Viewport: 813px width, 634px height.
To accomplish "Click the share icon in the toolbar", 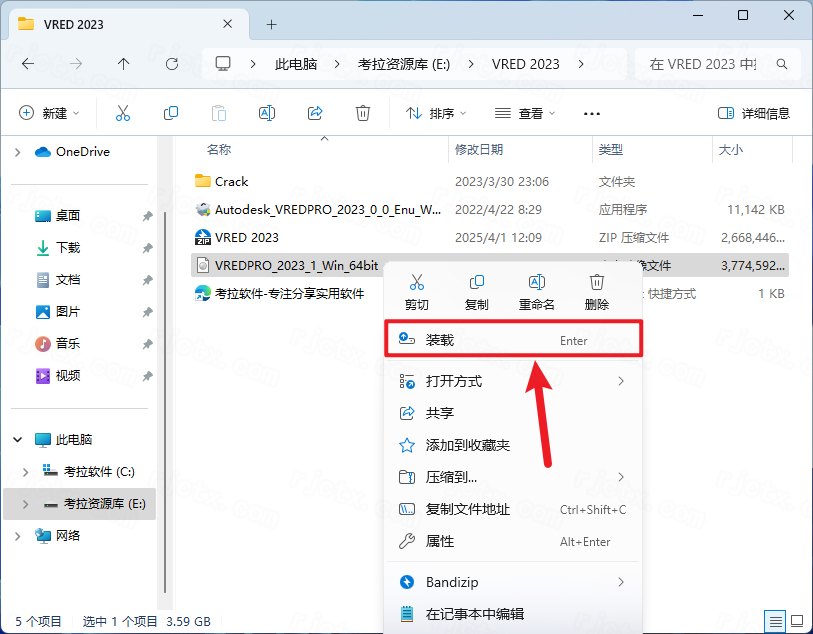I will (x=315, y=113).
